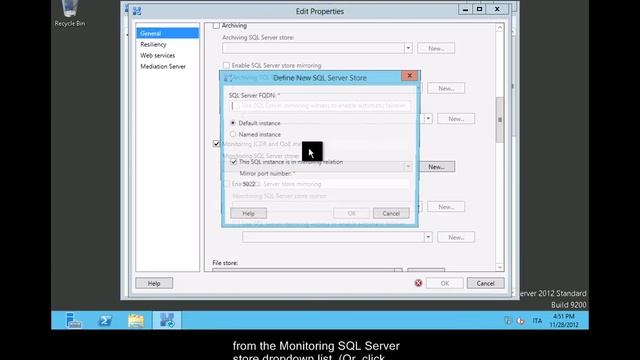Click Help in the Define New SQL Server Store dialog
Image resolution: width=640 pixels, height=360 pixels.
point(249,213)
